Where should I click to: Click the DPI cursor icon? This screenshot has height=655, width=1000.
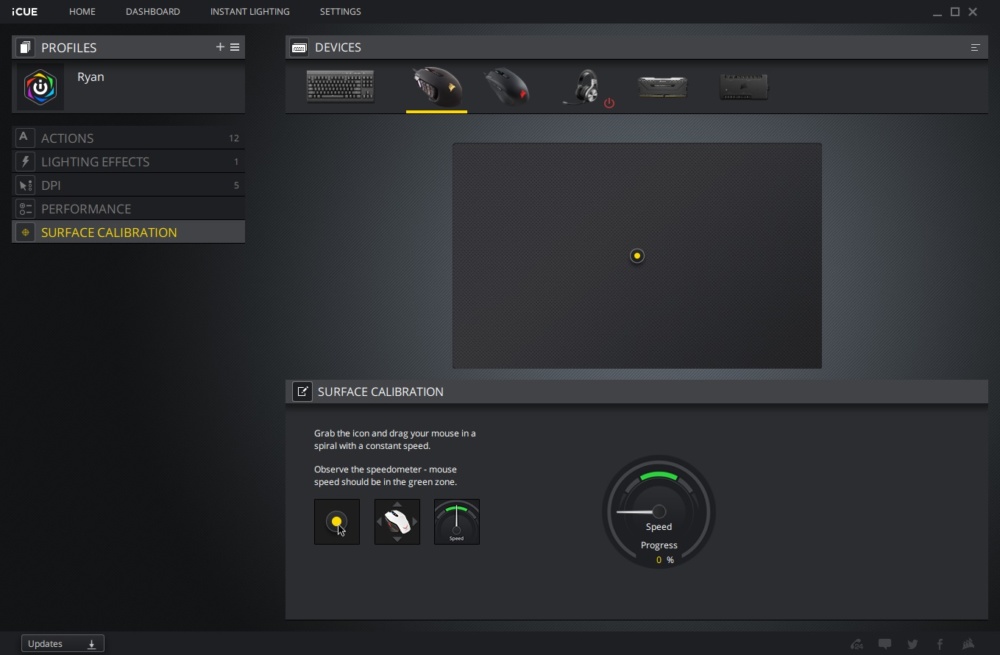click(x=24, y=185)
